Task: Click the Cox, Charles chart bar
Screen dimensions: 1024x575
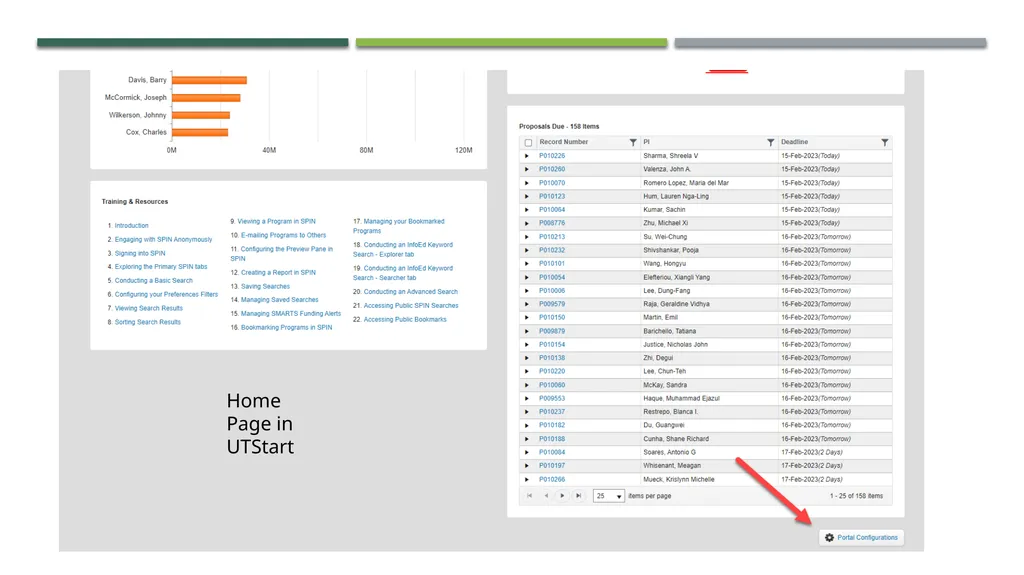Action: coord(200,133)
